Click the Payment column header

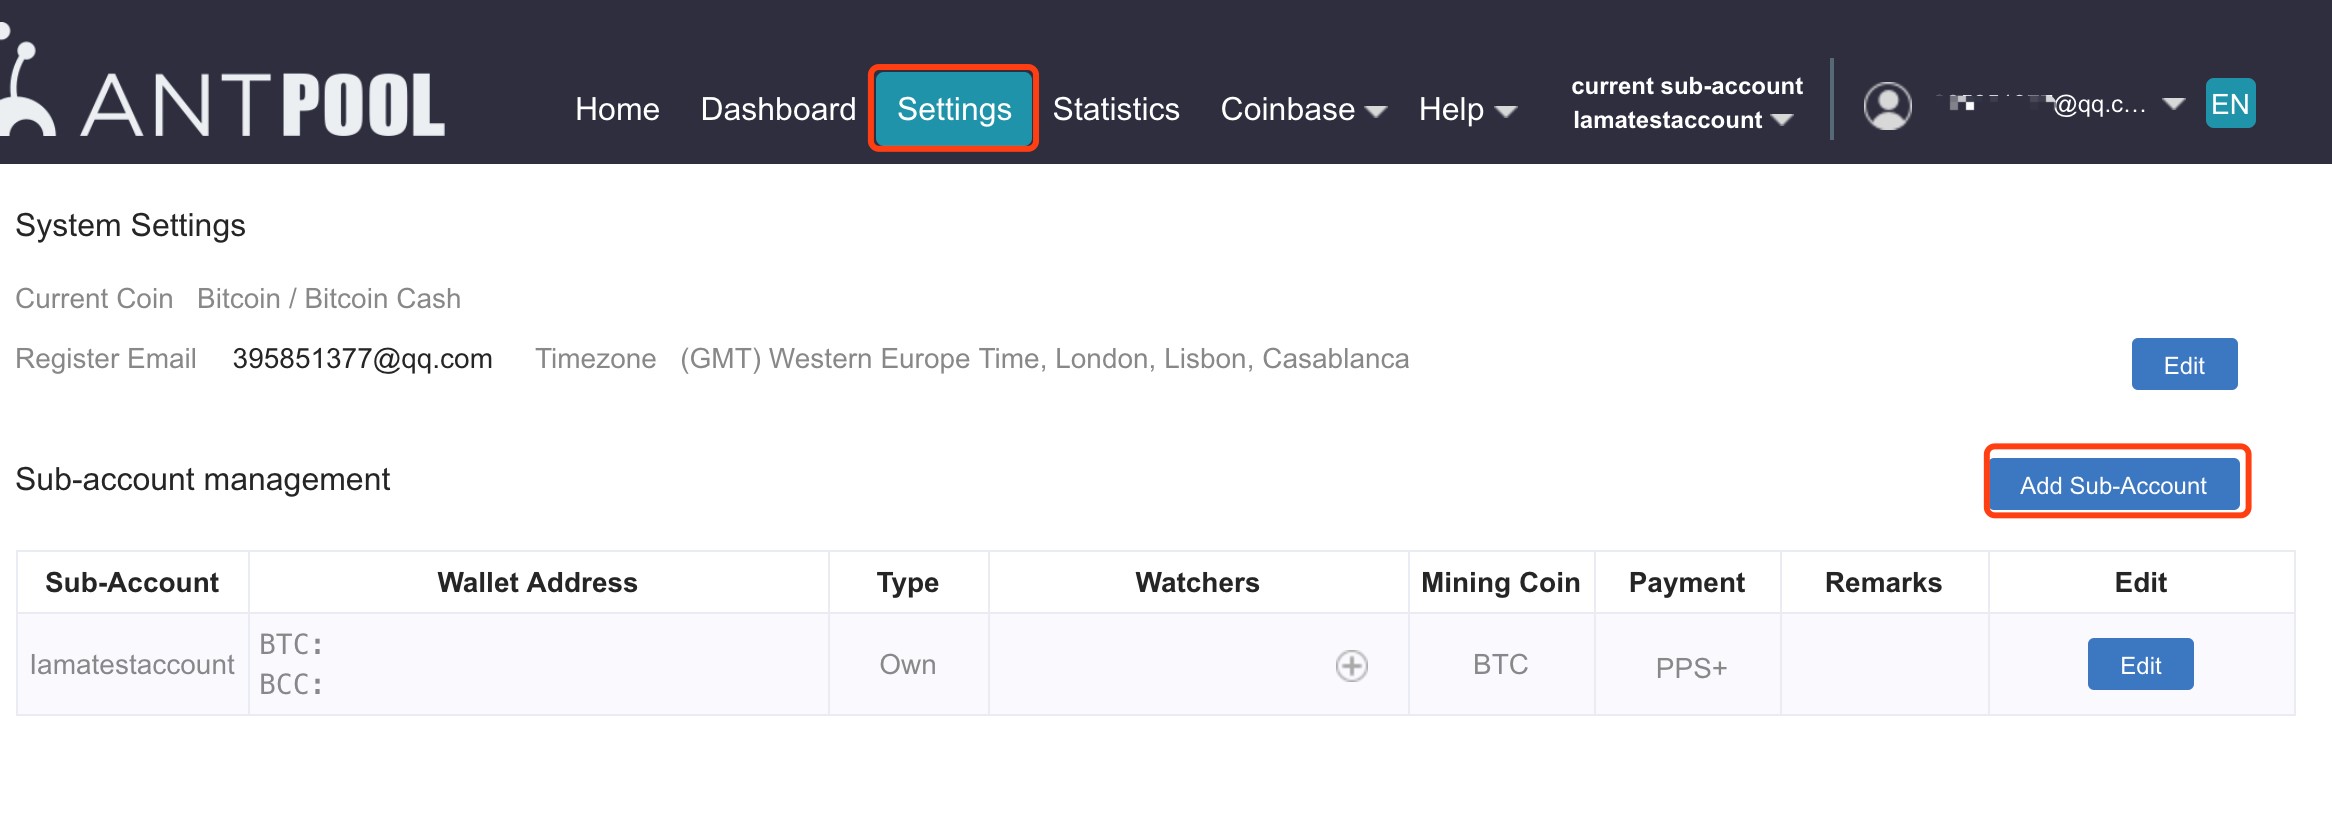(1687, 583)
